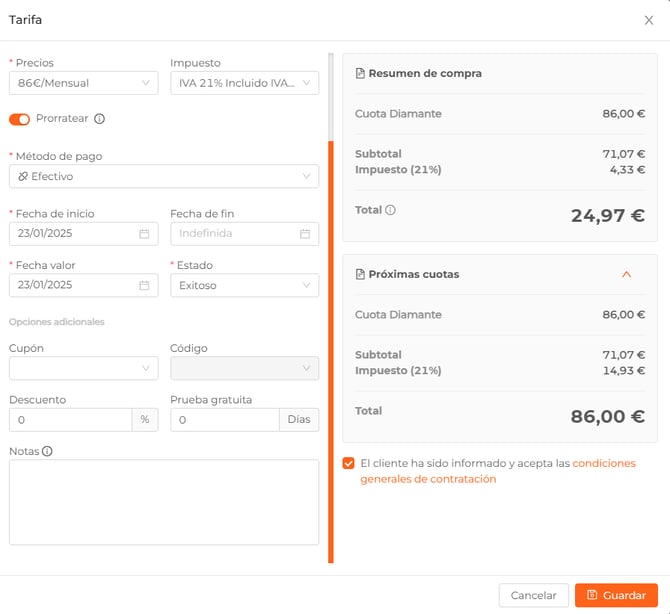This screenshot has height=614, width=670.
Task: Open the Estado dropdown showing Exitoso
Action: [244, 285]
